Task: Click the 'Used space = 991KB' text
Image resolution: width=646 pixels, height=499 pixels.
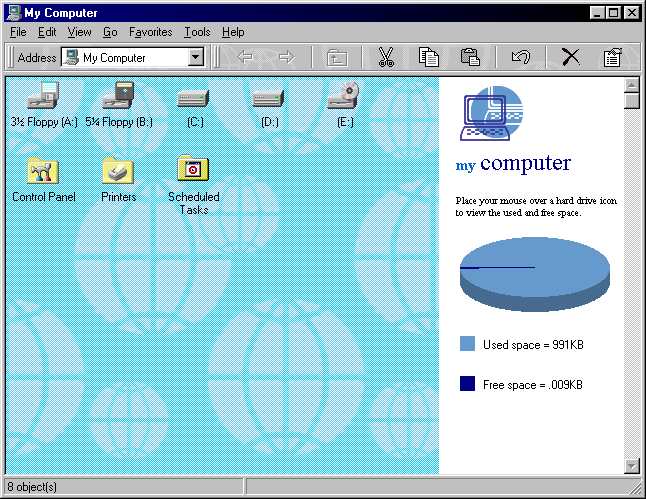Action: [x=533, y=344]
